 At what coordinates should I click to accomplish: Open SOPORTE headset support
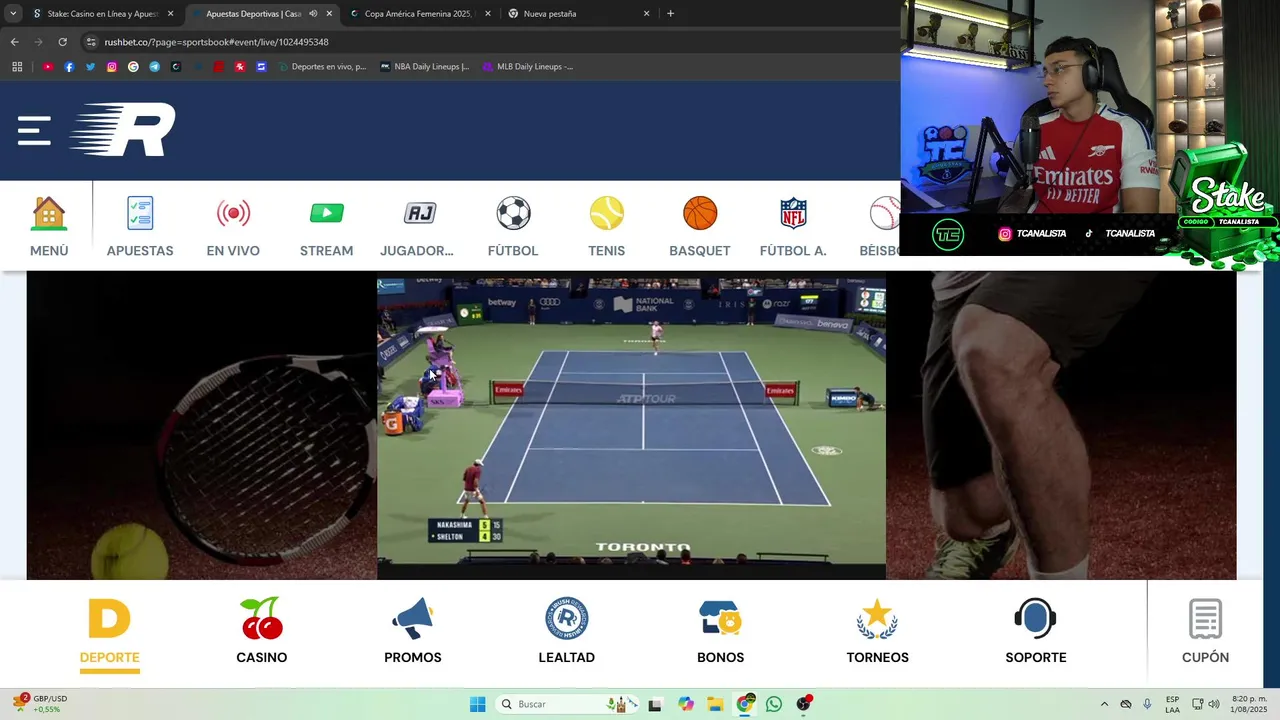coord(1036,631)
